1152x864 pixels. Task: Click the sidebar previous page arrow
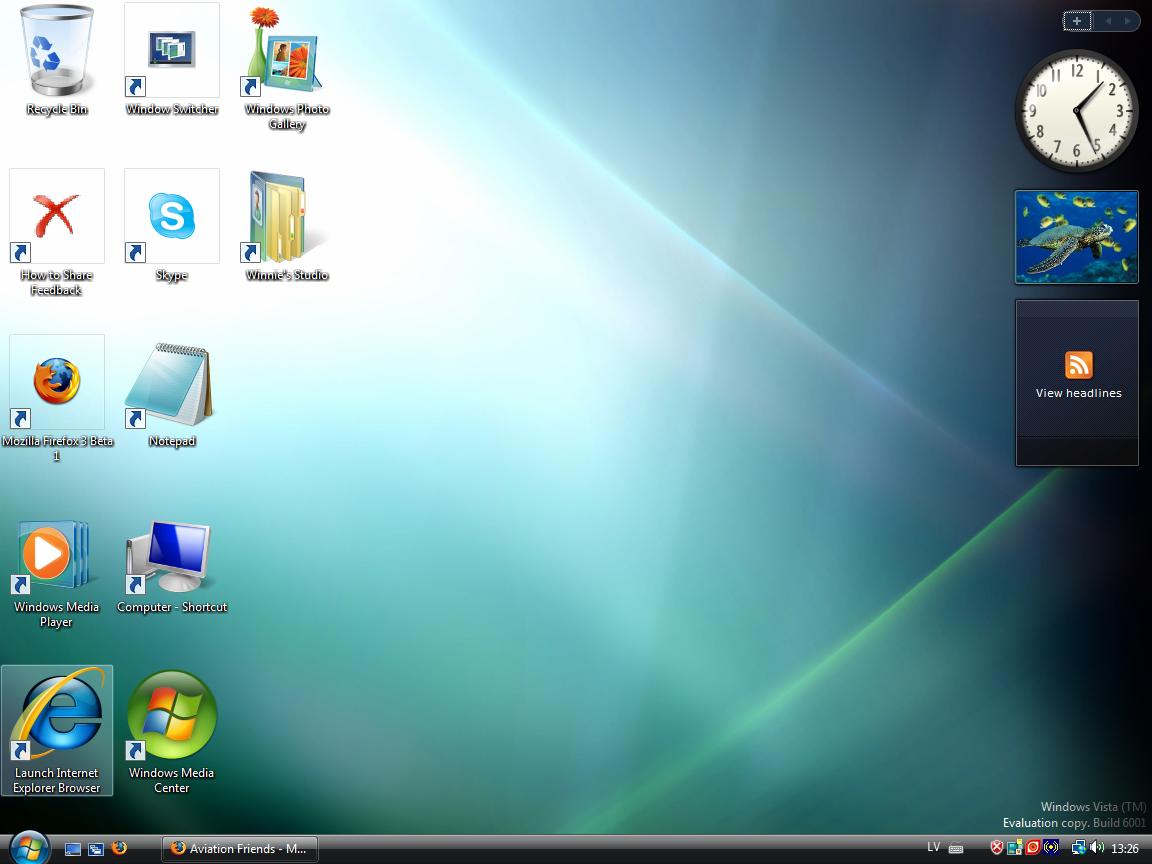point(1108,21)
